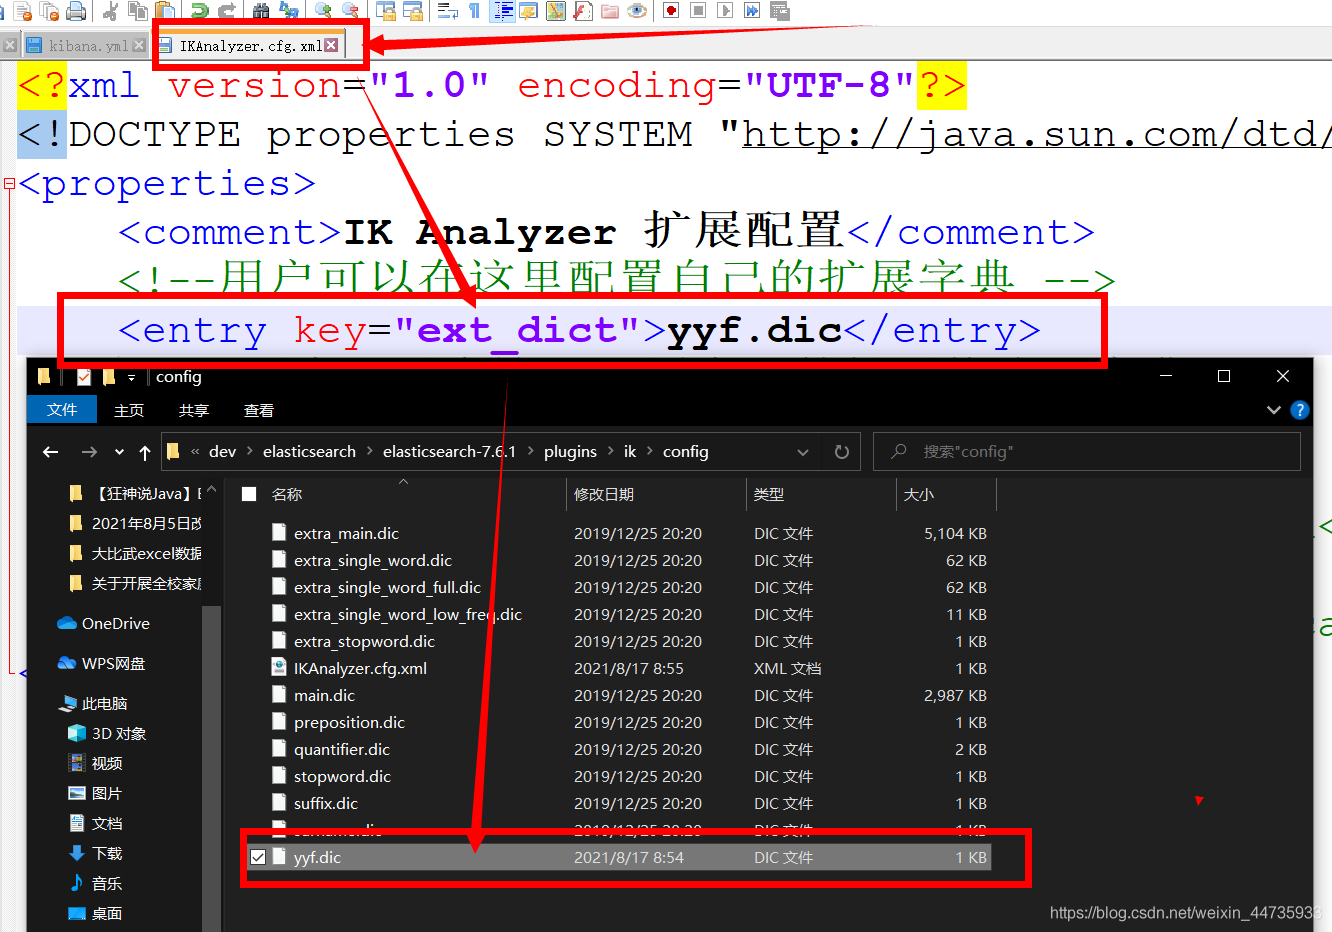Click the Close All documents icon
This screenshot has width=1332, height=932.
click(50, 12)
